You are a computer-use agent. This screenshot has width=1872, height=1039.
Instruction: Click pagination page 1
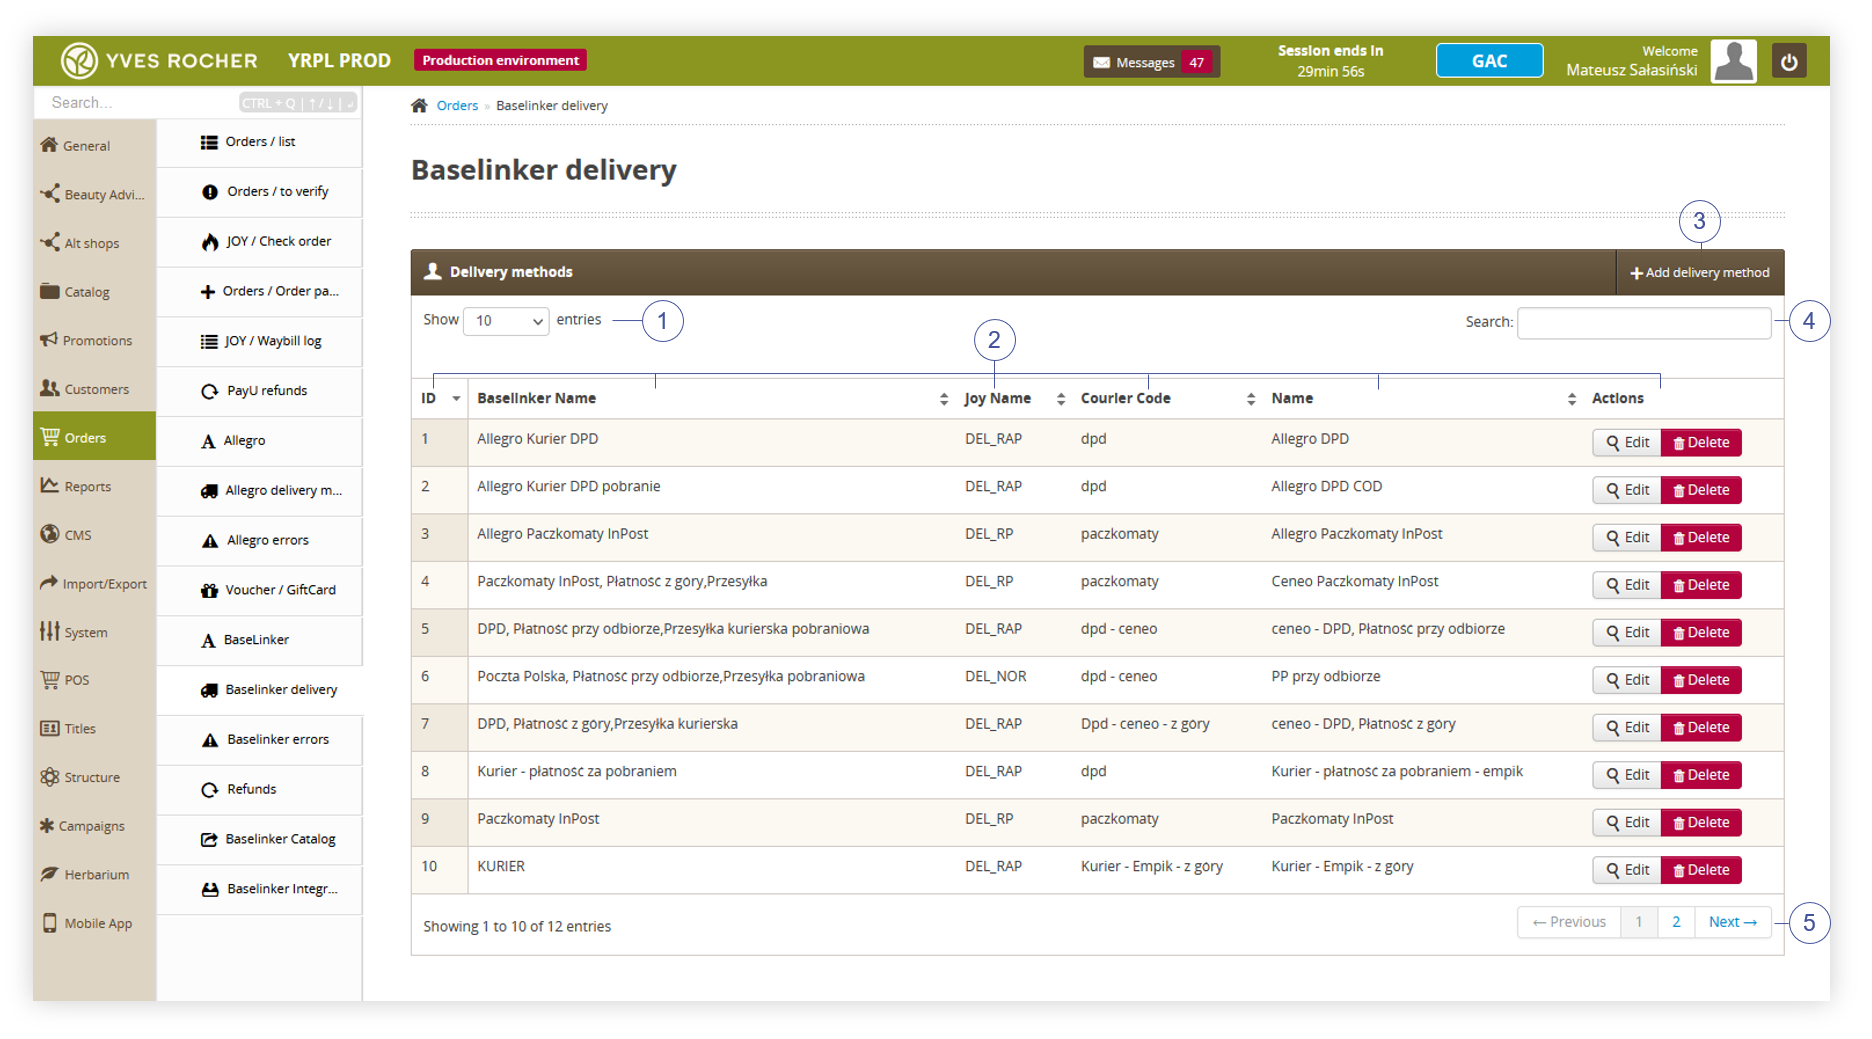click(x=1639, y=922)
